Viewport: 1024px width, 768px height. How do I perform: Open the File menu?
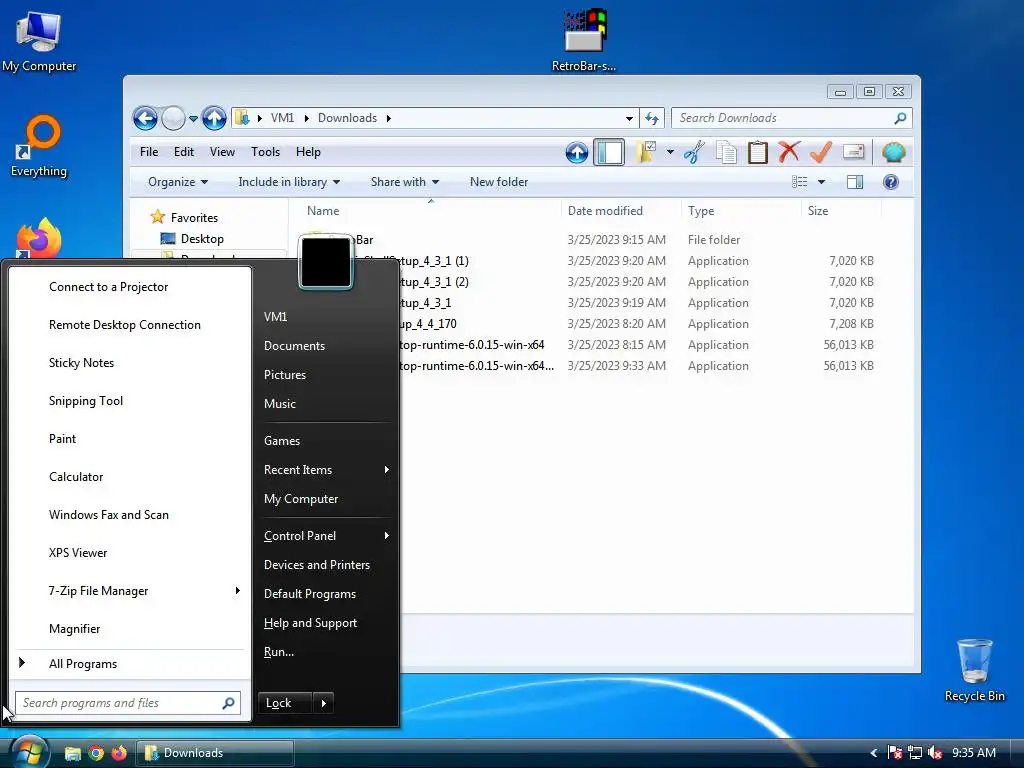pos(149,152)
